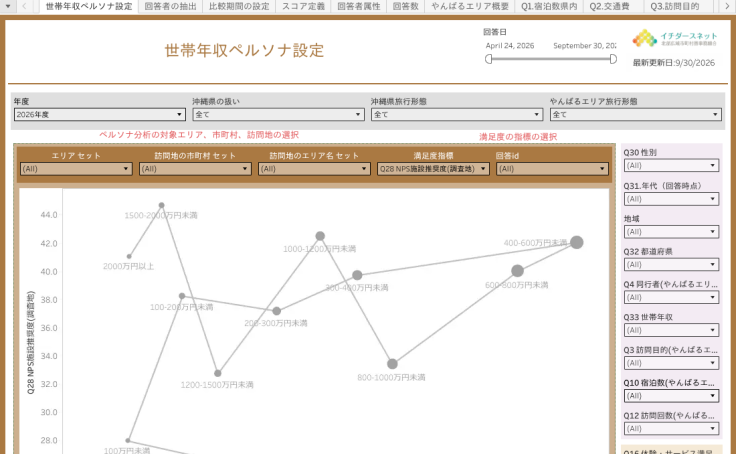Select the 600-800万円未満 data point
The image size is (736, 454).
pyautogui.click(x=517, y=271)
